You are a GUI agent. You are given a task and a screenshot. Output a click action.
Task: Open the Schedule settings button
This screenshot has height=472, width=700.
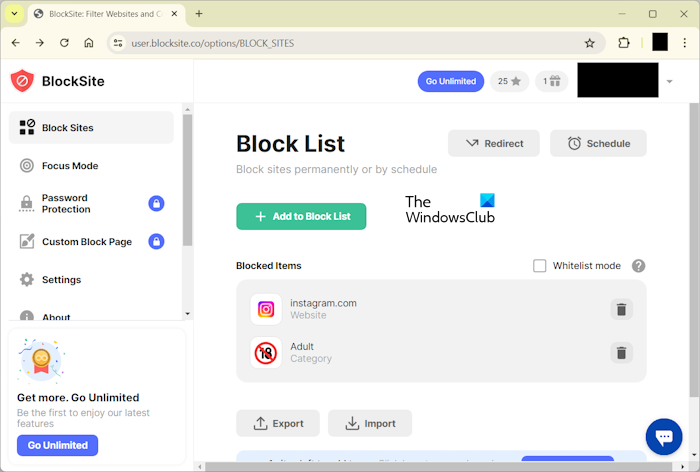coord(598,143)
